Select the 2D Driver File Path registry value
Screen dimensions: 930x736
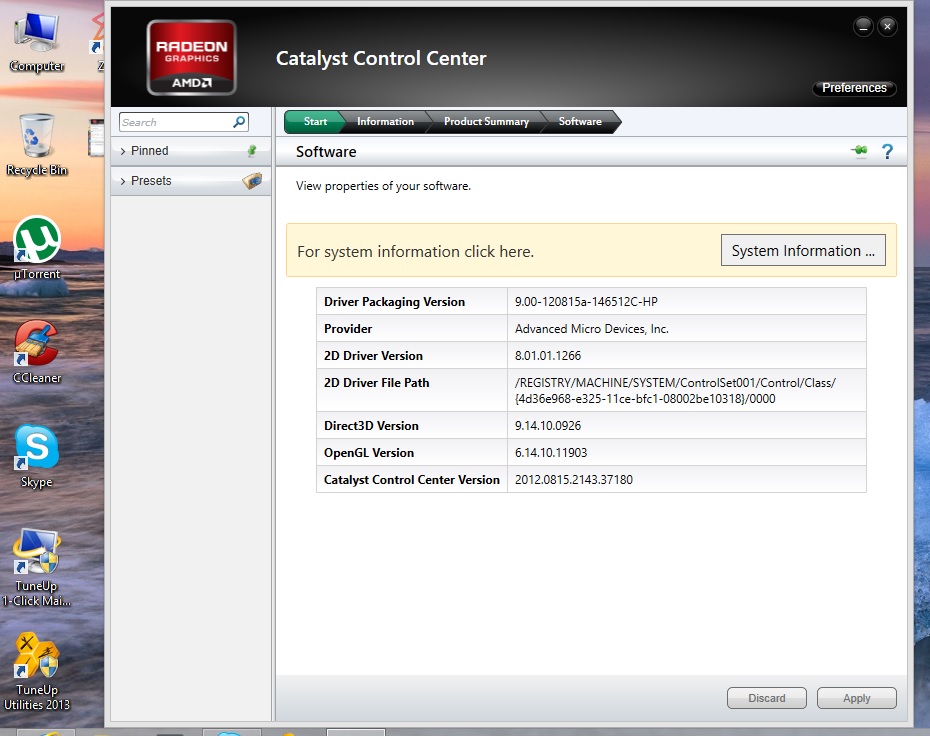pos(675,391)
